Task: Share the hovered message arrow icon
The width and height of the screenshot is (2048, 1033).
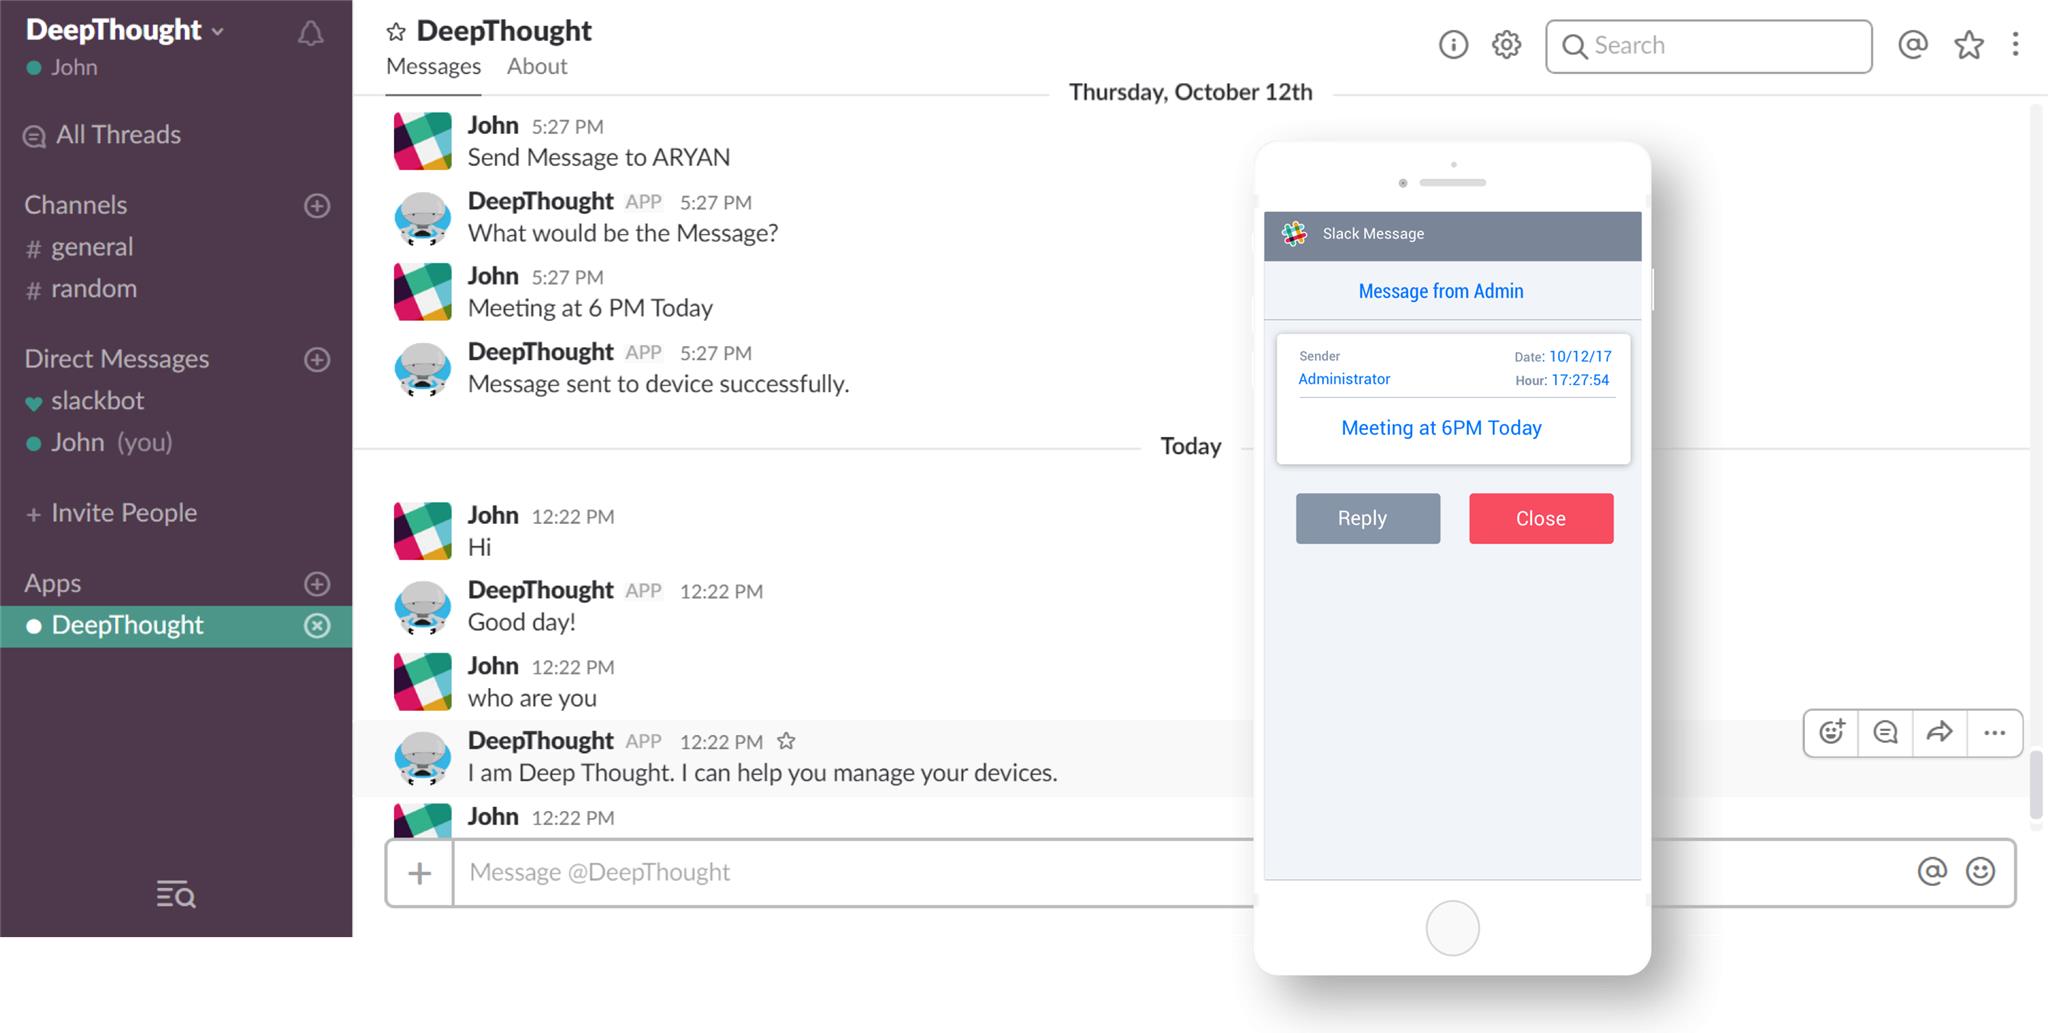Action: (x=1940, y=733)
